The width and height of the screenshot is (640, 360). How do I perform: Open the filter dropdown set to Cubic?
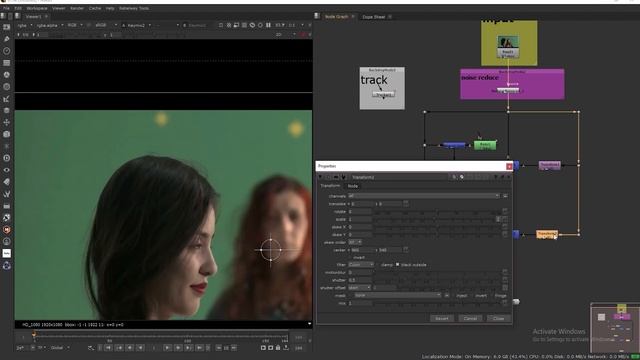point(361,265)
